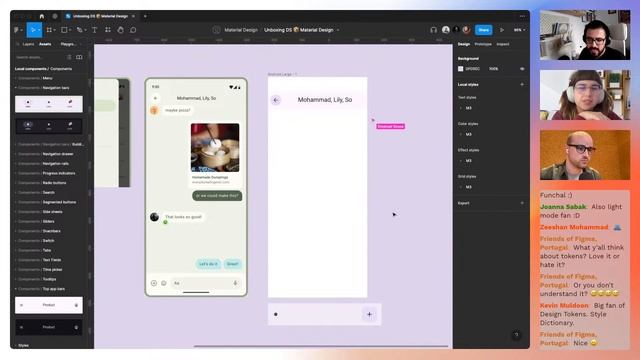Click Material Design project breadcrumb
The image size is (640, 360).
[241, 30]
